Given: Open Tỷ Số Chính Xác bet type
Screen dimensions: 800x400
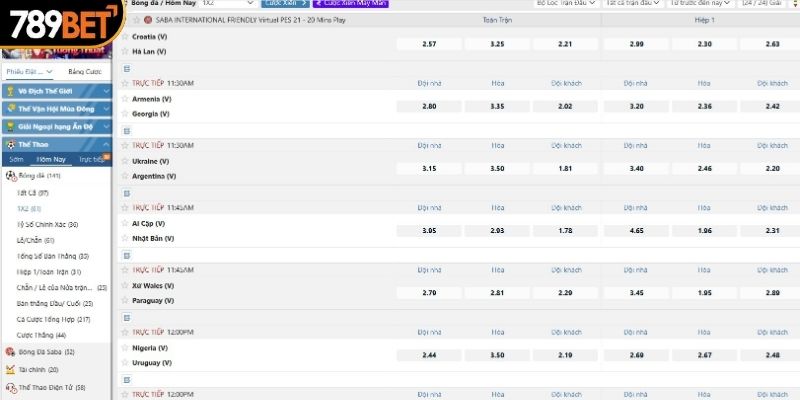Looking at the screenshot, I should point(47,225).
